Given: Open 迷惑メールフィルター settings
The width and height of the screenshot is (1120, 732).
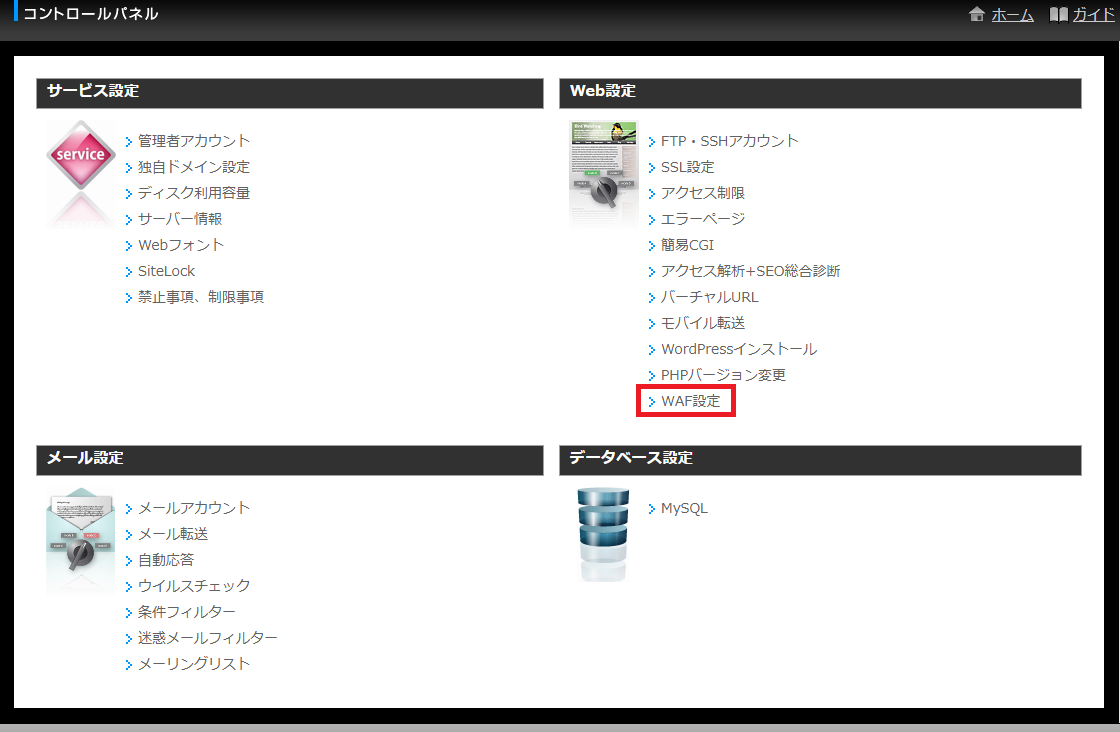Looking at the screenshot, I should tap(207, 638).
